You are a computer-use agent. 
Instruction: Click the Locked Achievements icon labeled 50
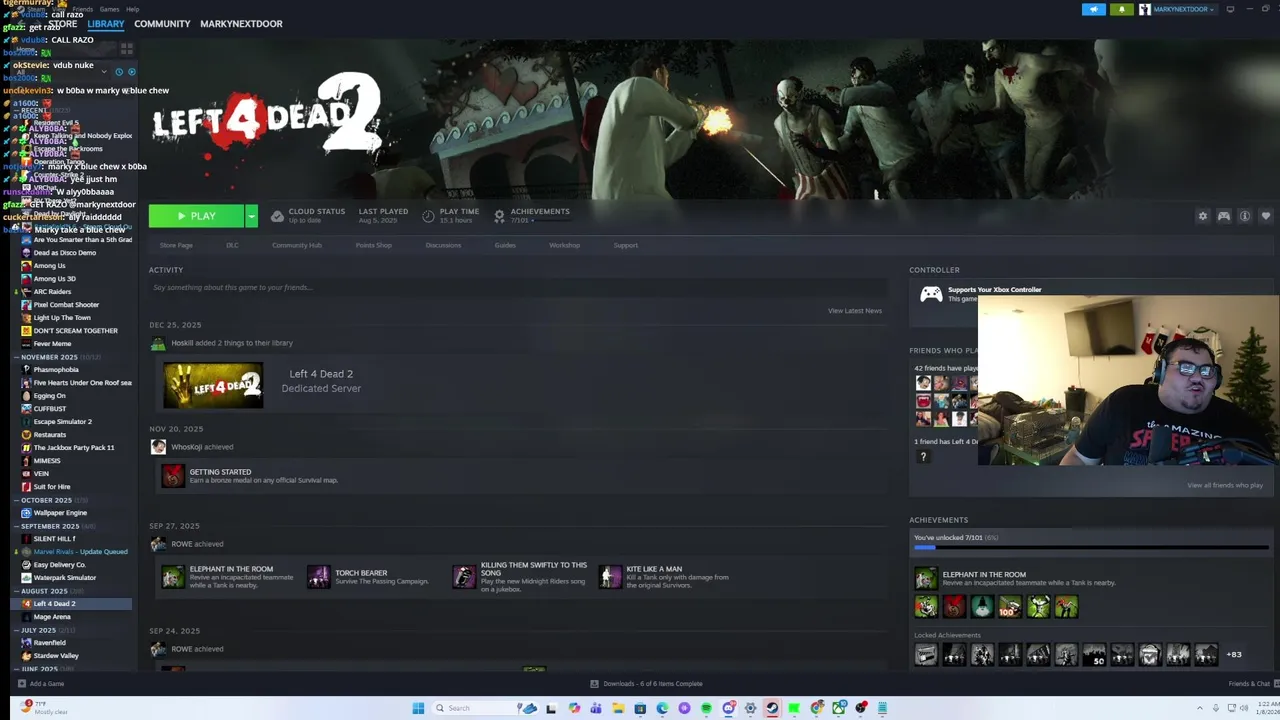pyautogui.click(x=1094, y=655)
